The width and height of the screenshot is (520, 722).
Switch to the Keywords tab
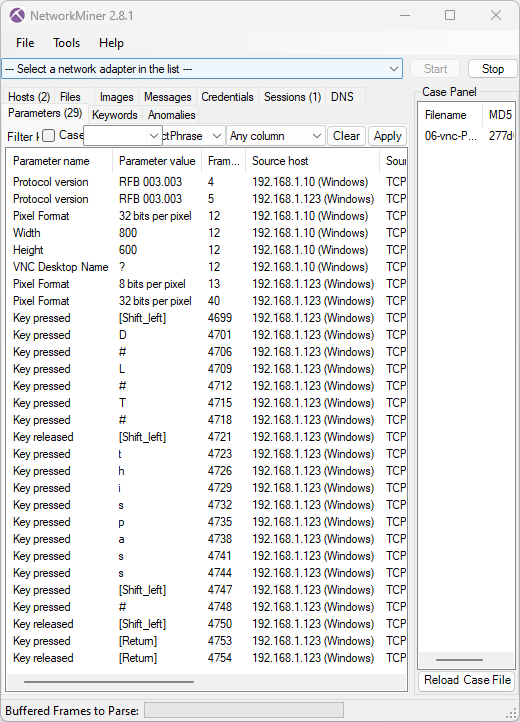click(115, 115)
